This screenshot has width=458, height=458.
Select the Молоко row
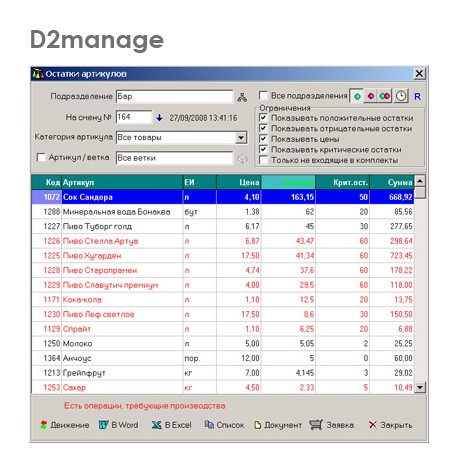tap(223, 344)
